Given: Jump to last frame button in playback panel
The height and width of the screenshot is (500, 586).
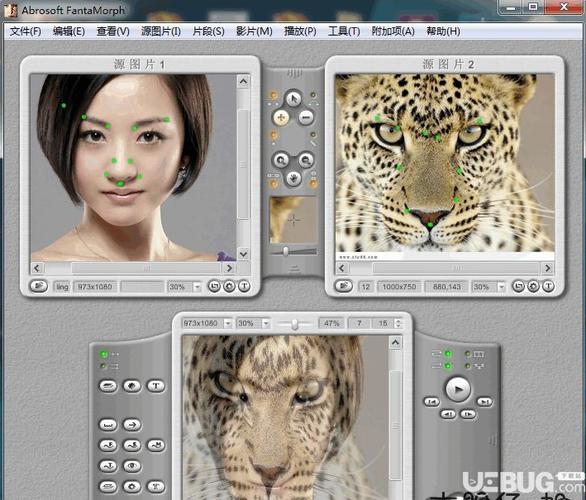Looking at the screenshot, I should pyautogui.click(x=485, y=402).
